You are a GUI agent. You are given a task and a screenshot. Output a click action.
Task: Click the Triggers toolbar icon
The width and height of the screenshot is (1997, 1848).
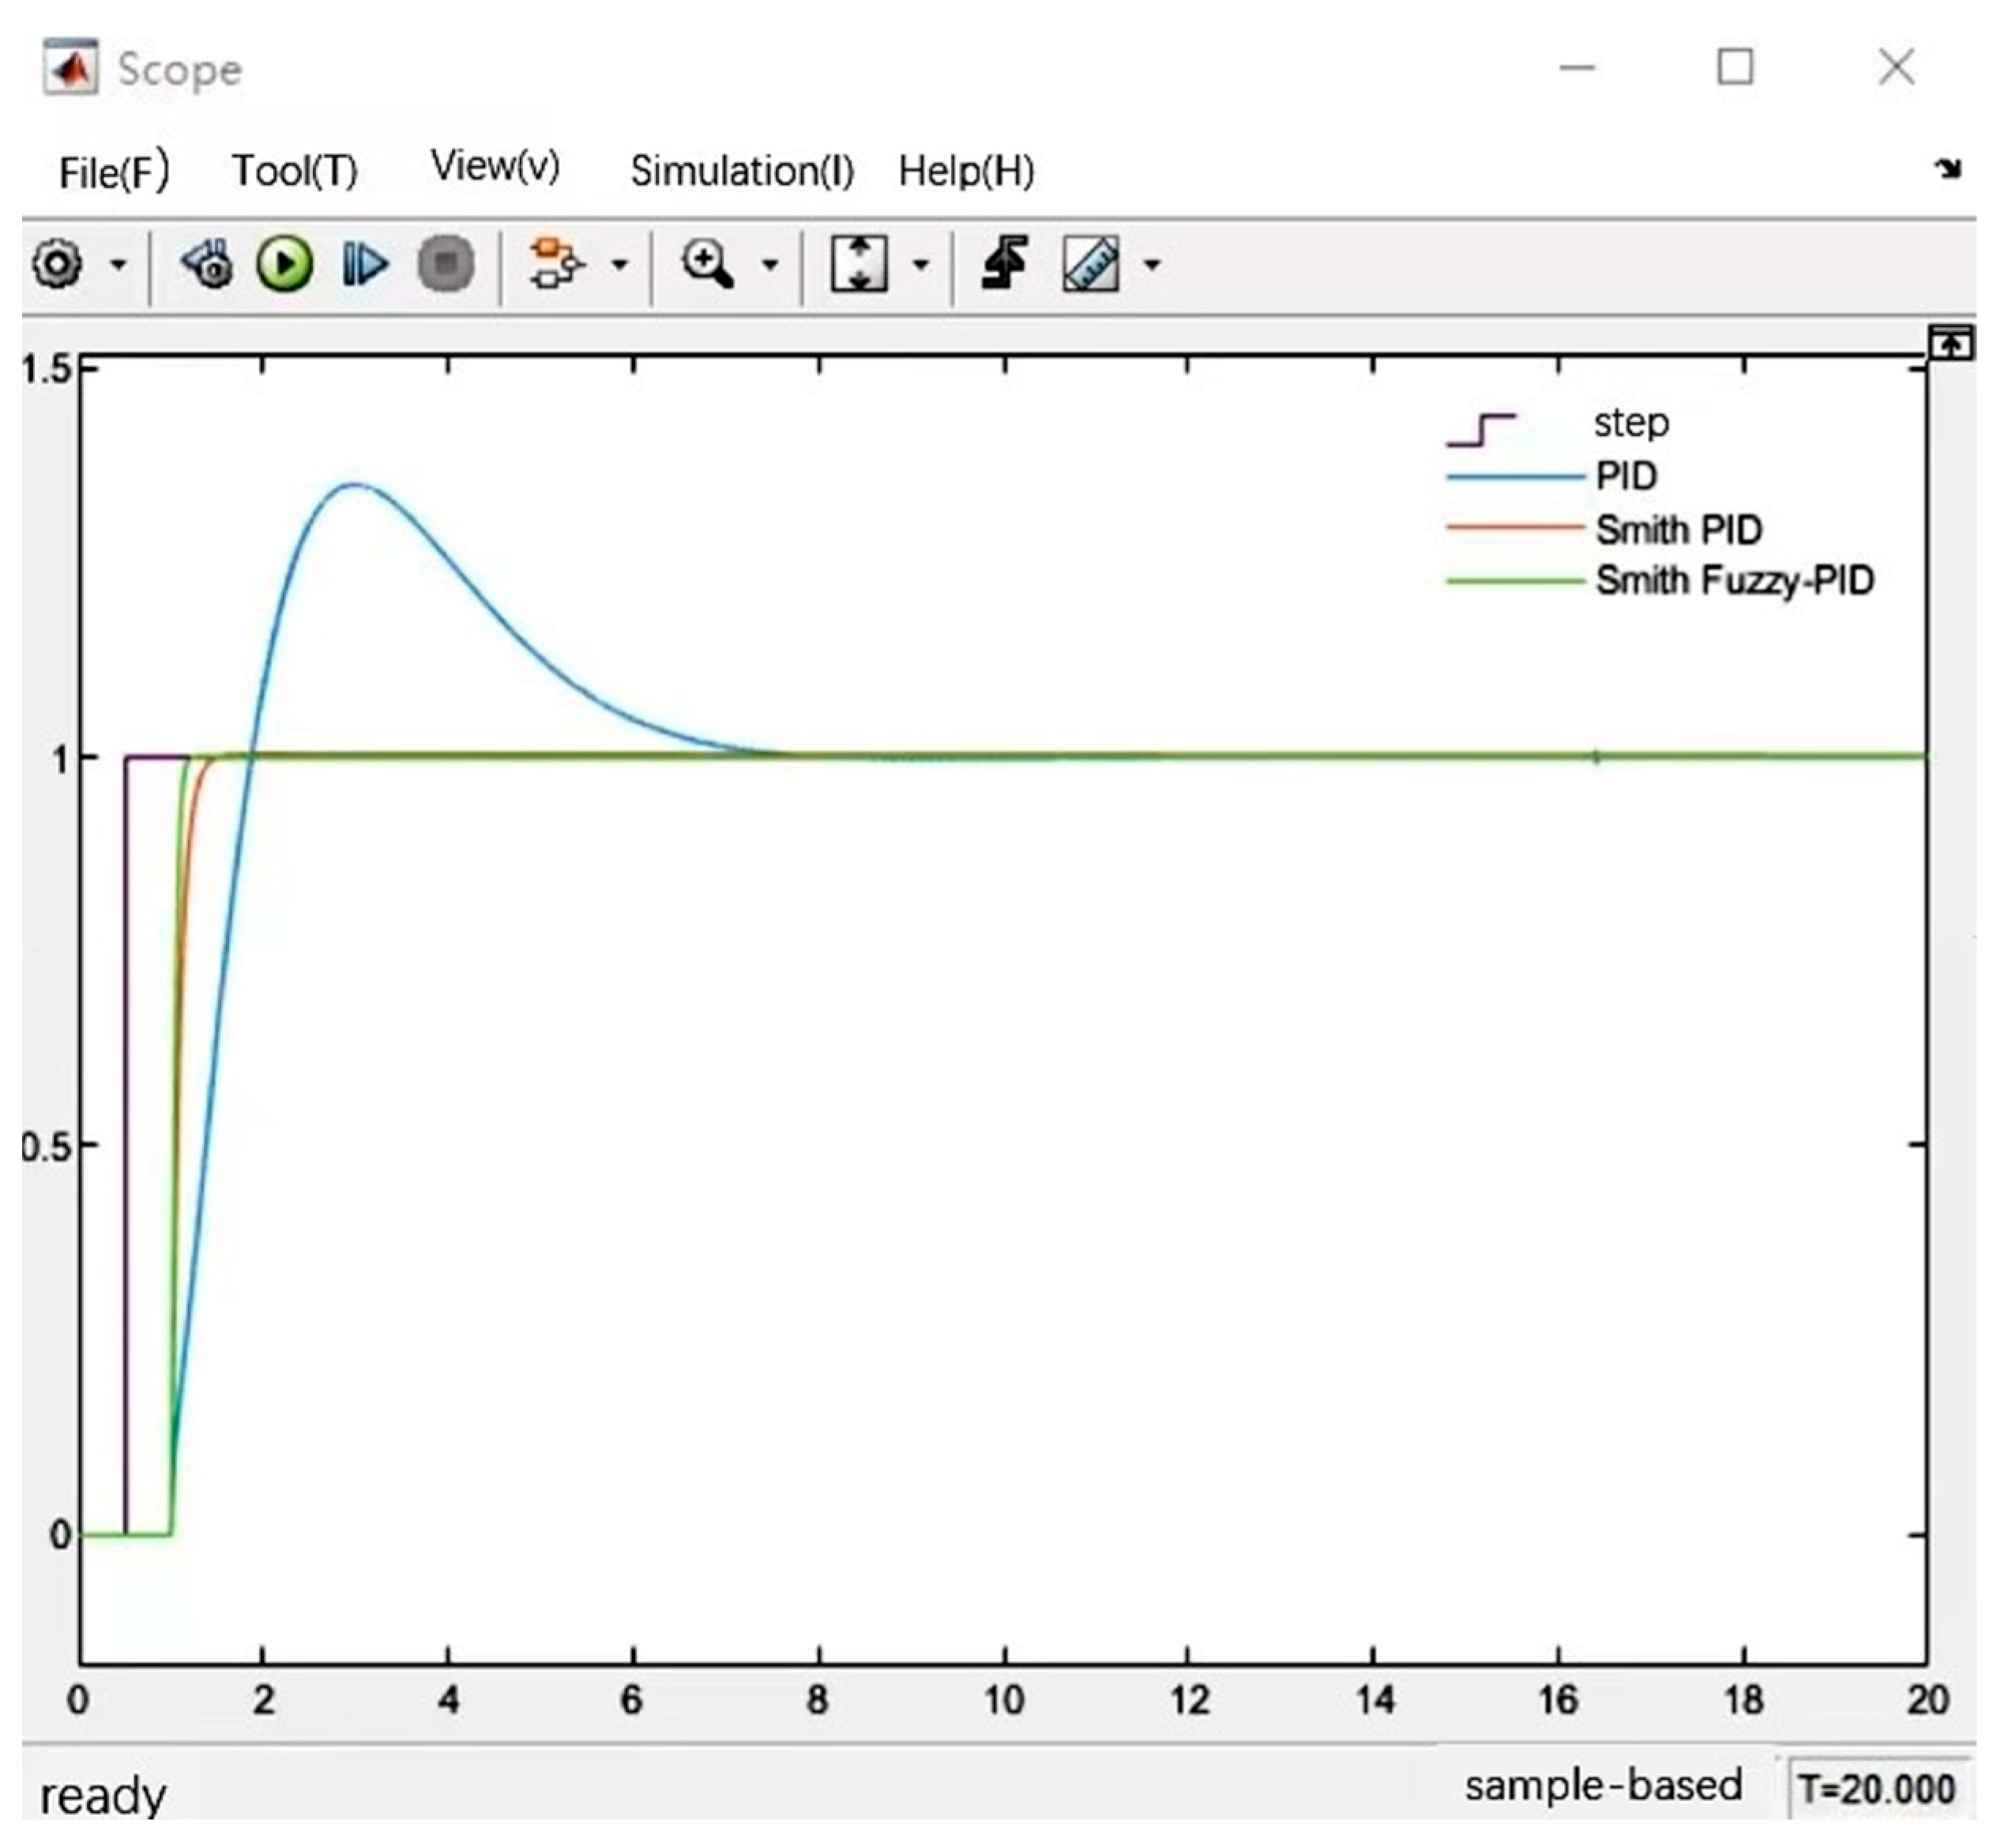[1005, 265]
